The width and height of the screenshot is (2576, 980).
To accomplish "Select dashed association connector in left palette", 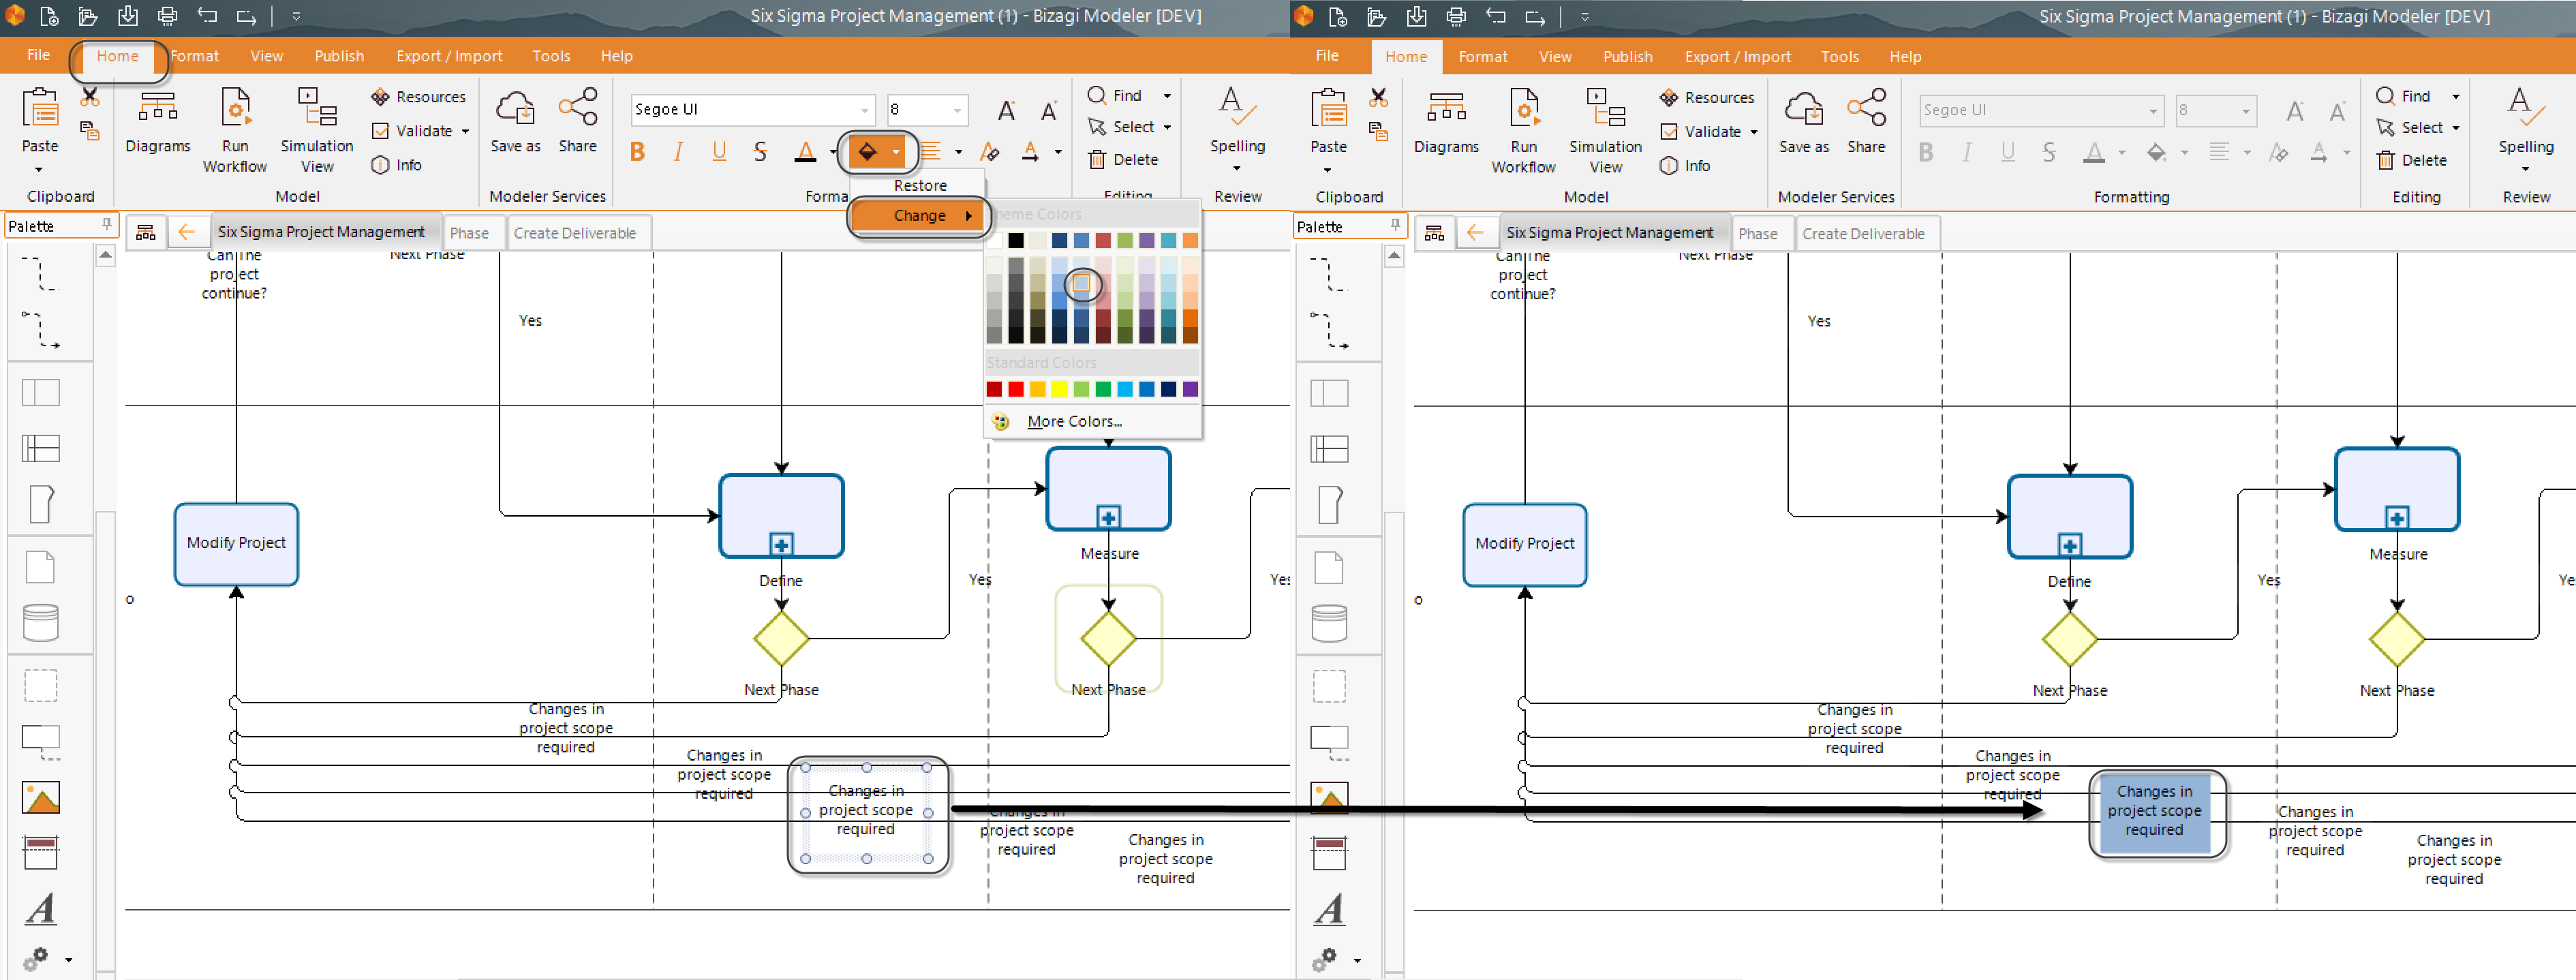I will point(41,274).
